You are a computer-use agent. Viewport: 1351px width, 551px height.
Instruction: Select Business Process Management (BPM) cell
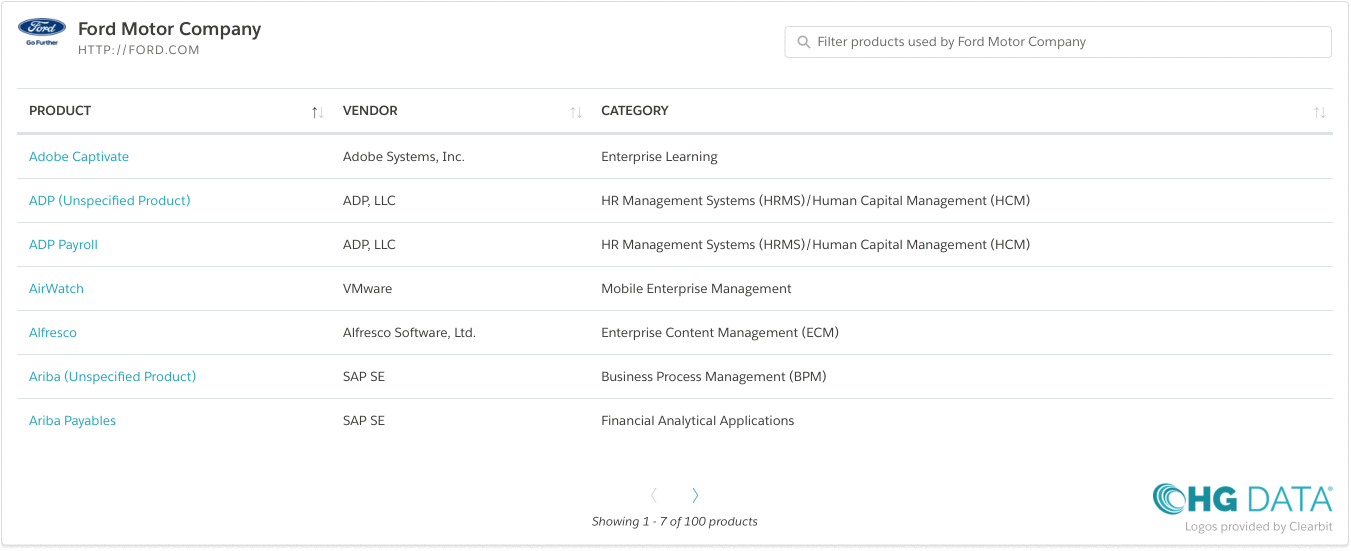tap(714, 376)
